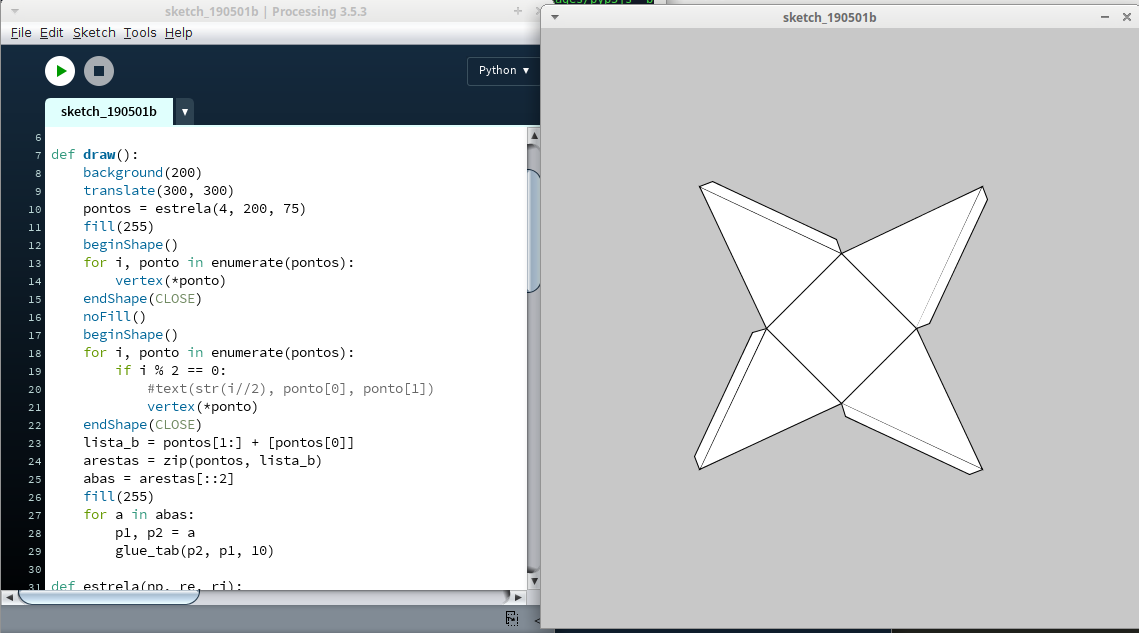Minimize the sketch_190501b output window

1104,17
